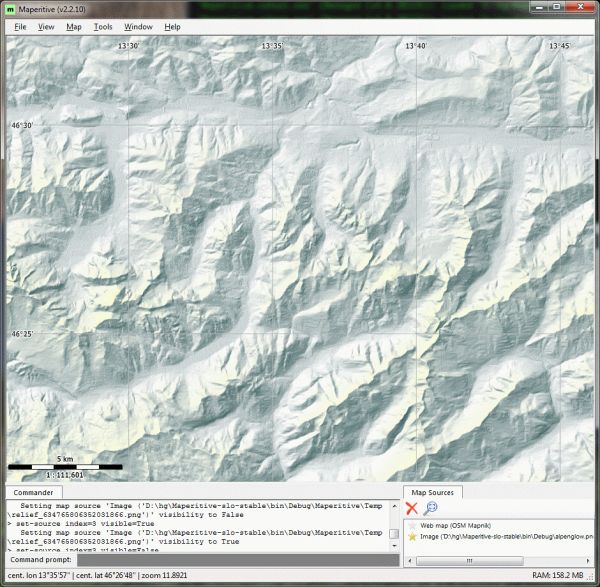Select the Web map (OSM Mapnik) source row

[499, 526]
